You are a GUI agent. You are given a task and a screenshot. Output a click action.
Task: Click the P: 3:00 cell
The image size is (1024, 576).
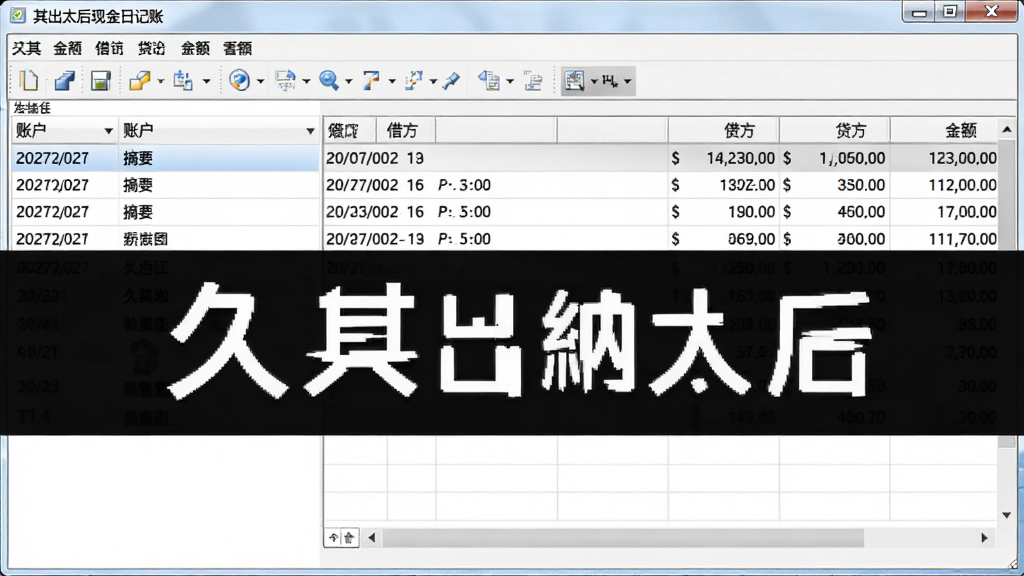coord(464,185)
